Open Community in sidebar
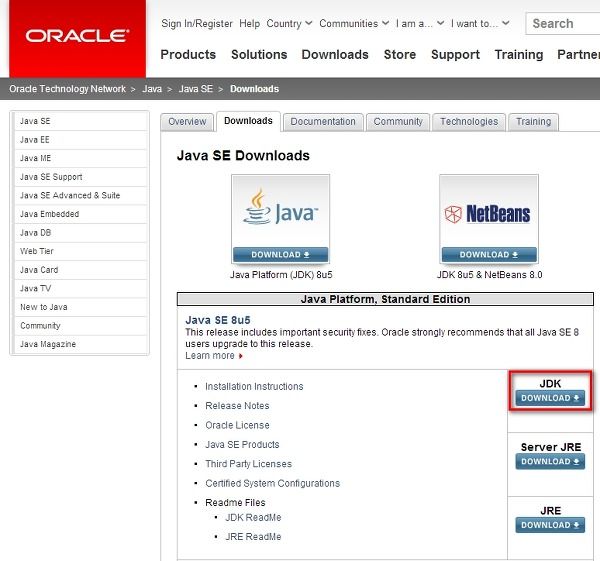 80,326
